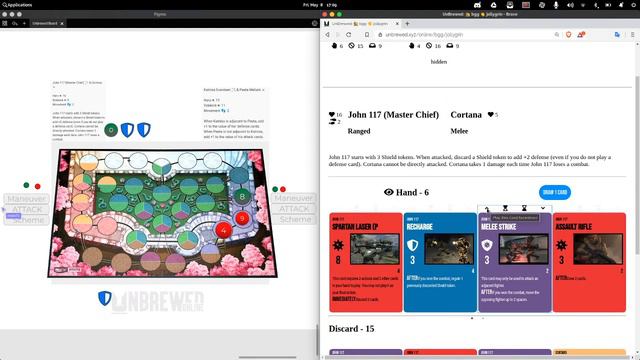The image size is (640, 360).
Task: Close the UnbrewedBoard tab in the left window
Action: (62, 23)
